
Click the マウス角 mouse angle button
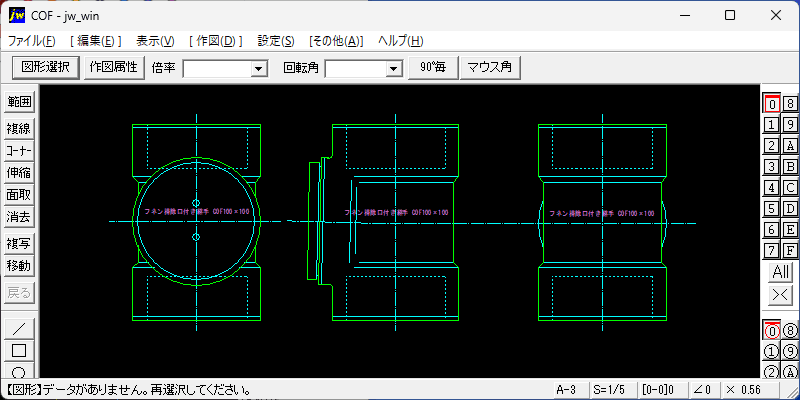490,67
